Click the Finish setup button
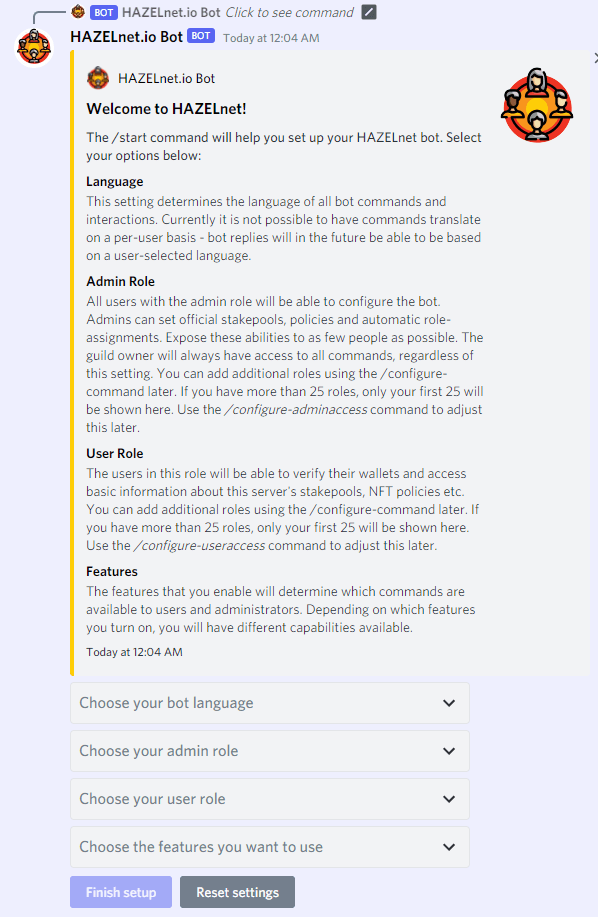The height and width of the screenshot is (917, 598). 121,892
